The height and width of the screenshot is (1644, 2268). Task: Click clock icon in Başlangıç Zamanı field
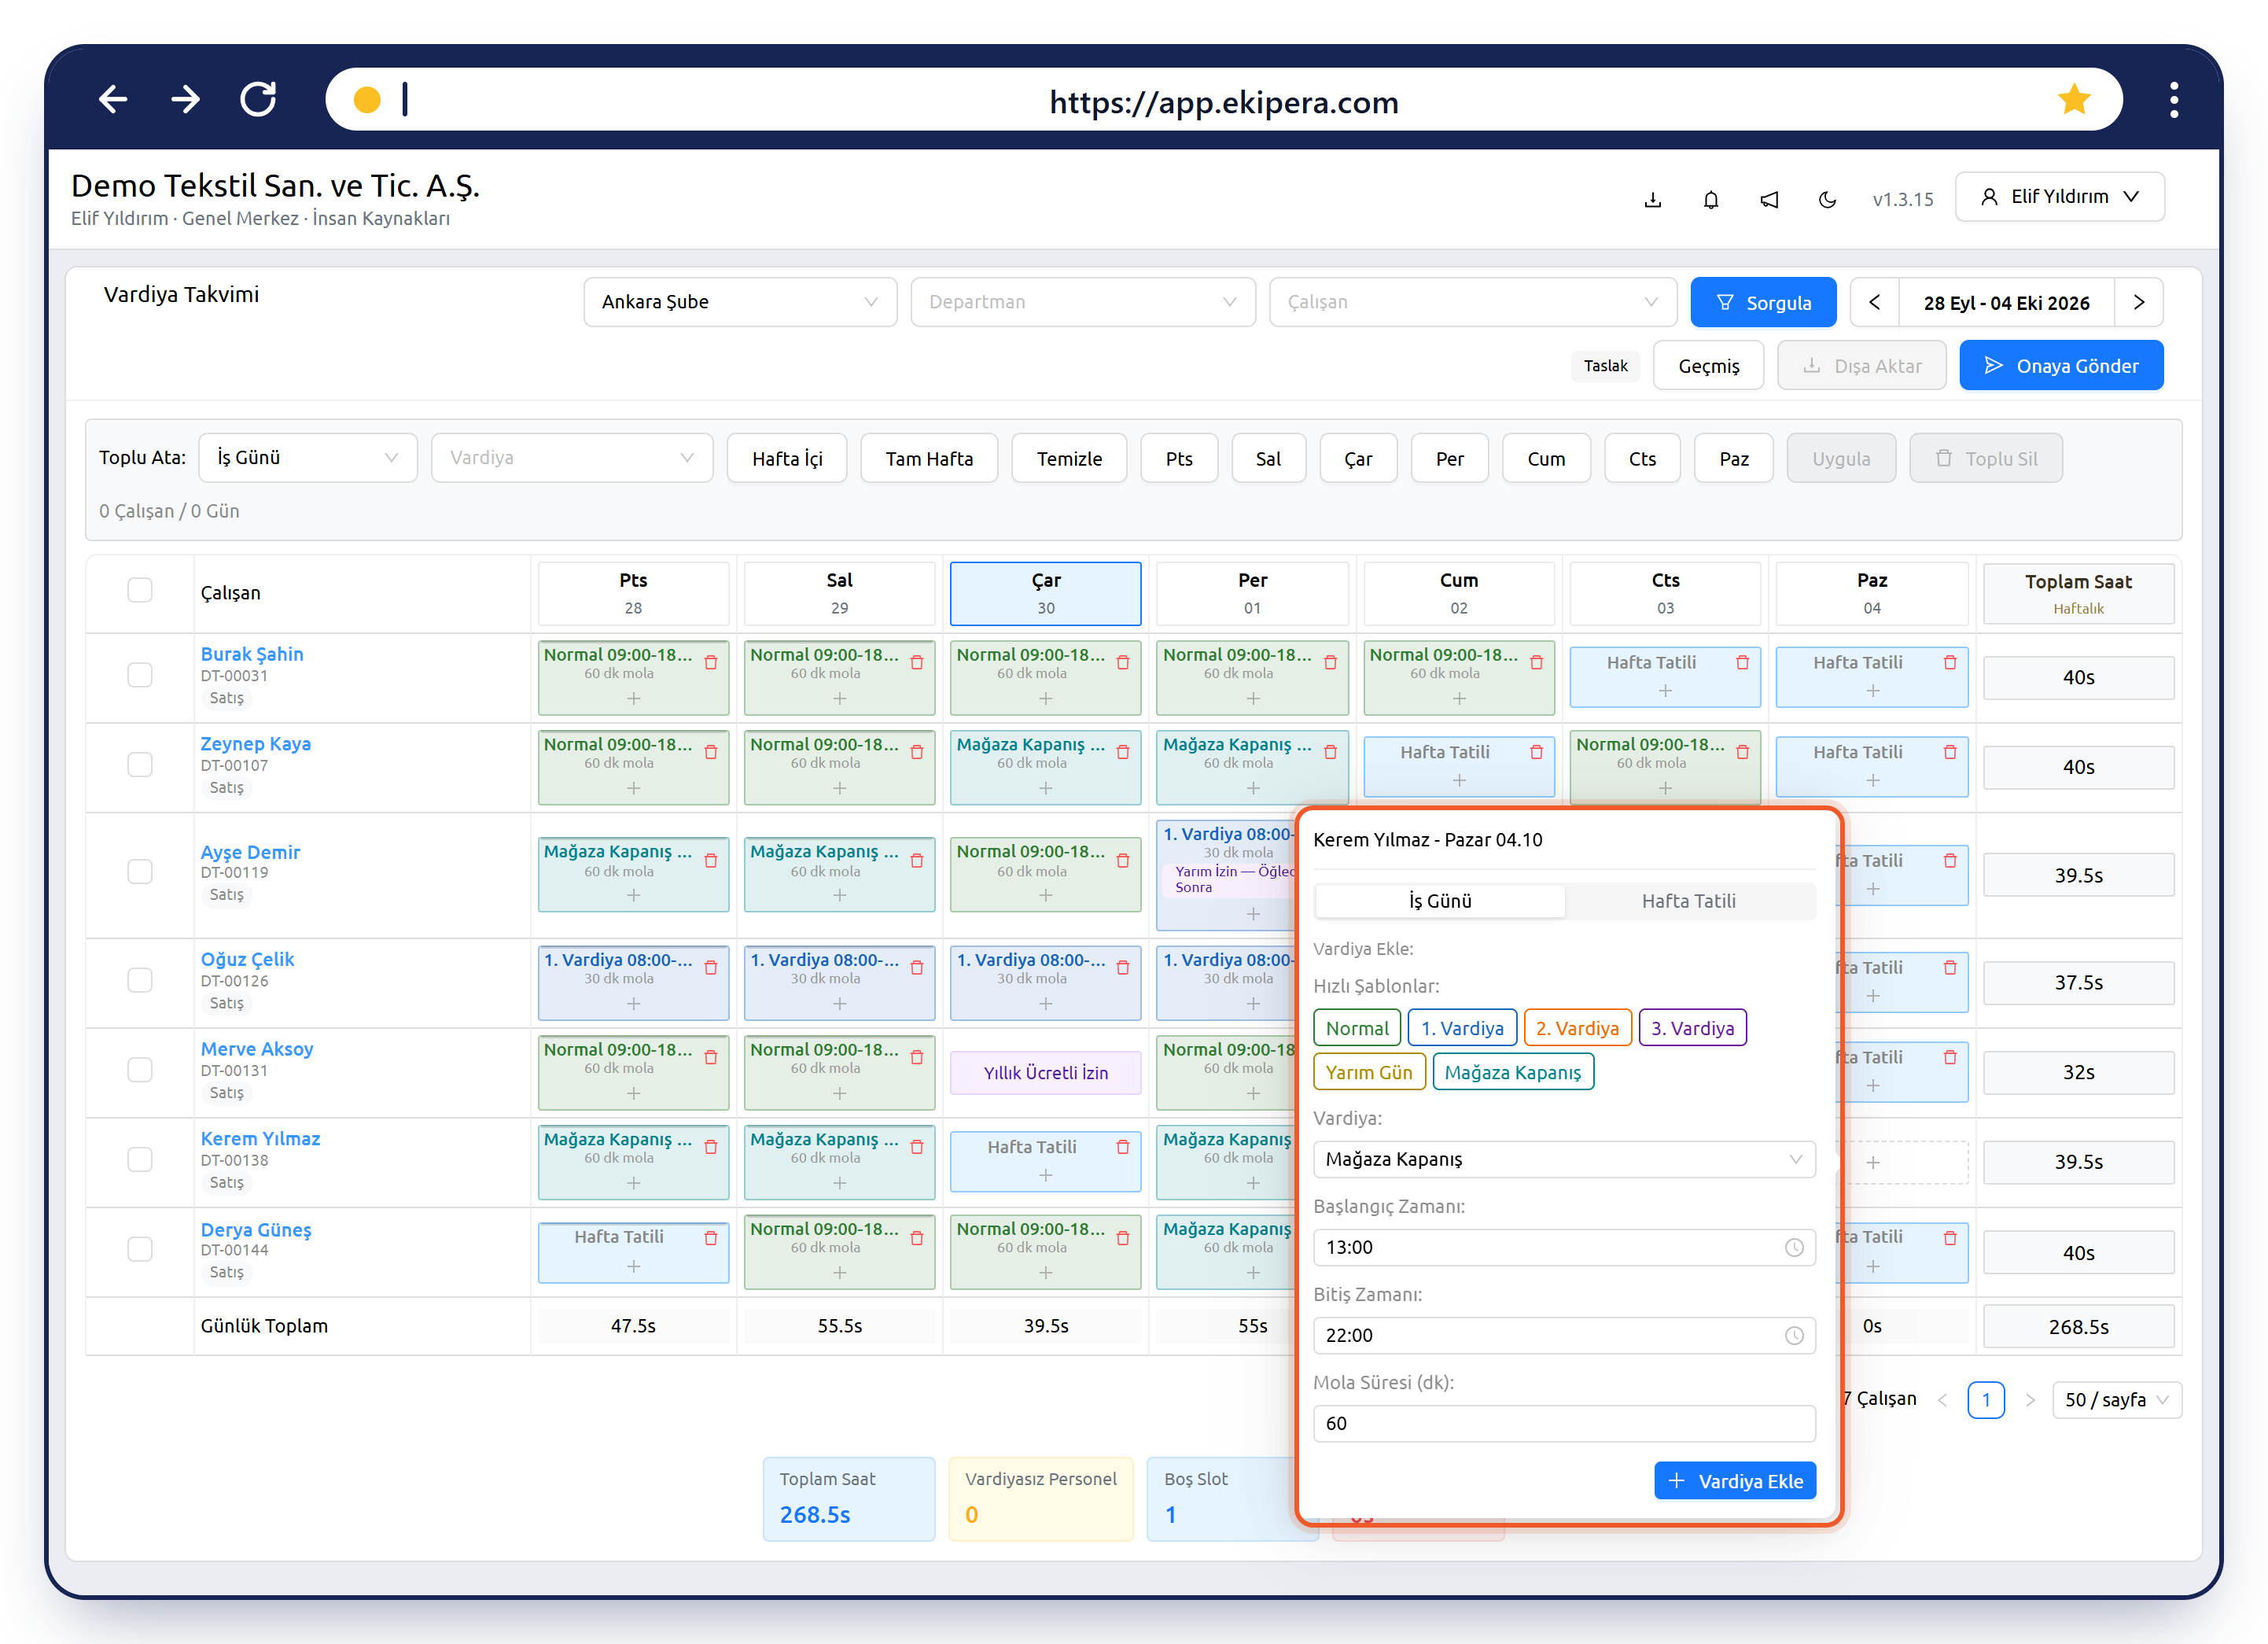coord(1794,1248)
